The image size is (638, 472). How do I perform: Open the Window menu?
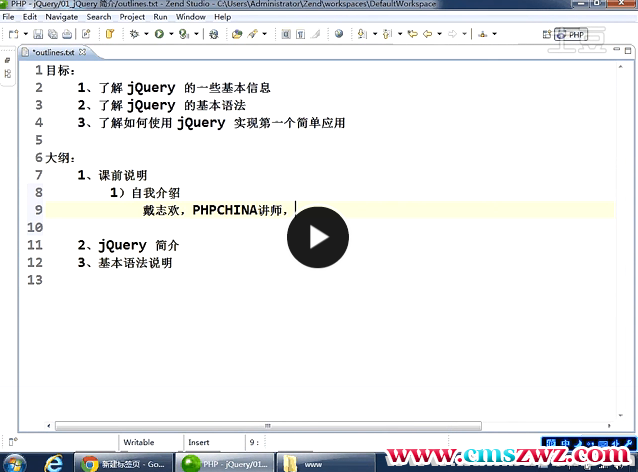191,17
